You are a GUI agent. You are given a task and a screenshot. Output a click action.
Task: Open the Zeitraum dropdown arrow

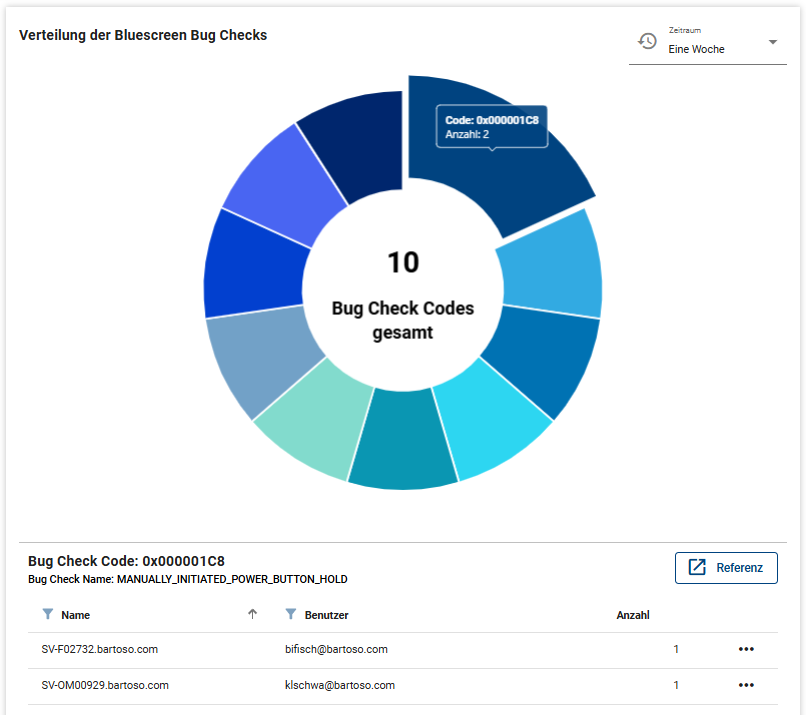point(772,42)
